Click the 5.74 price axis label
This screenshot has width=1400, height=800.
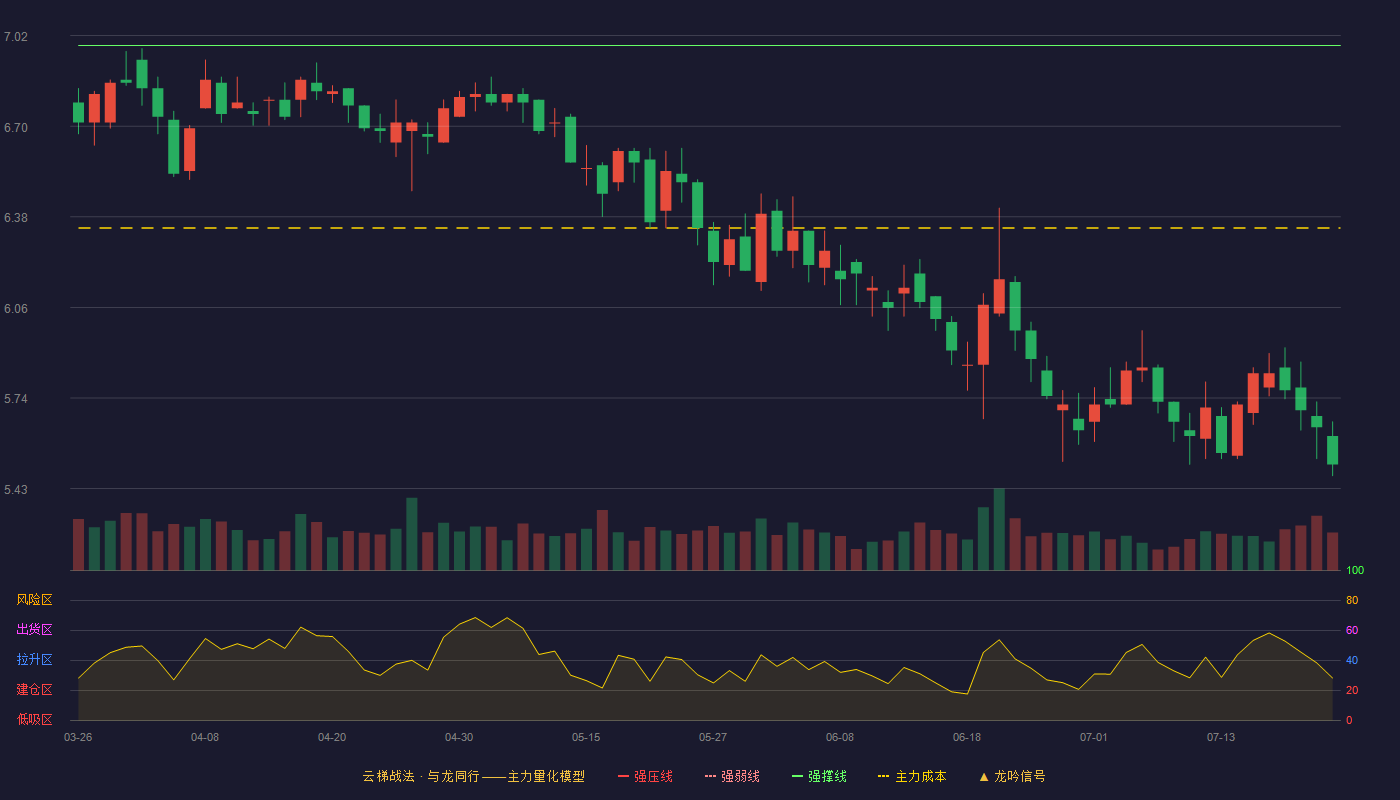(16, 399)
